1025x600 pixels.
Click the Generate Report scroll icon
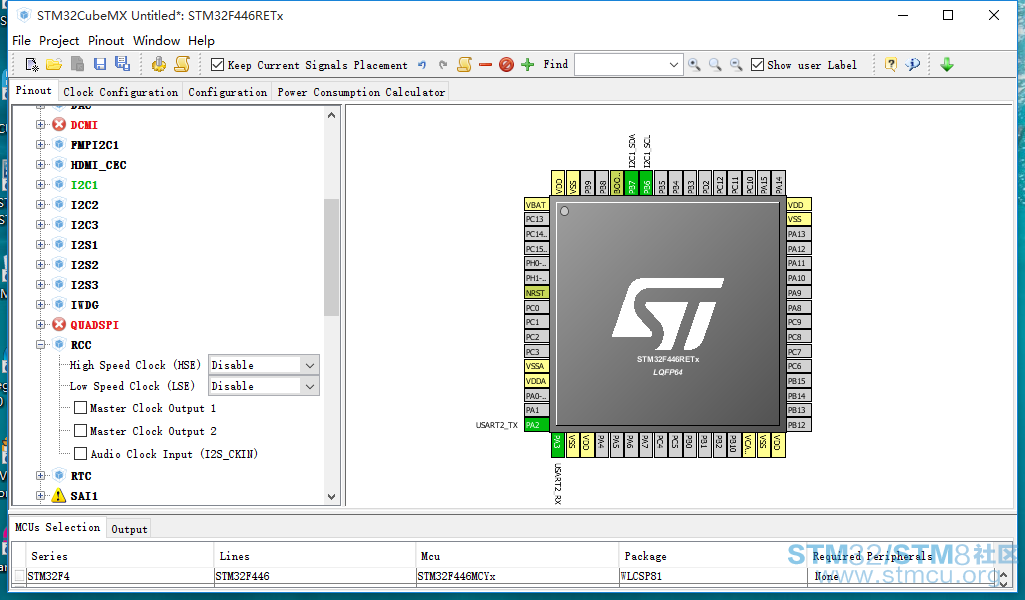pyautogui.click(x=182, y=64)
